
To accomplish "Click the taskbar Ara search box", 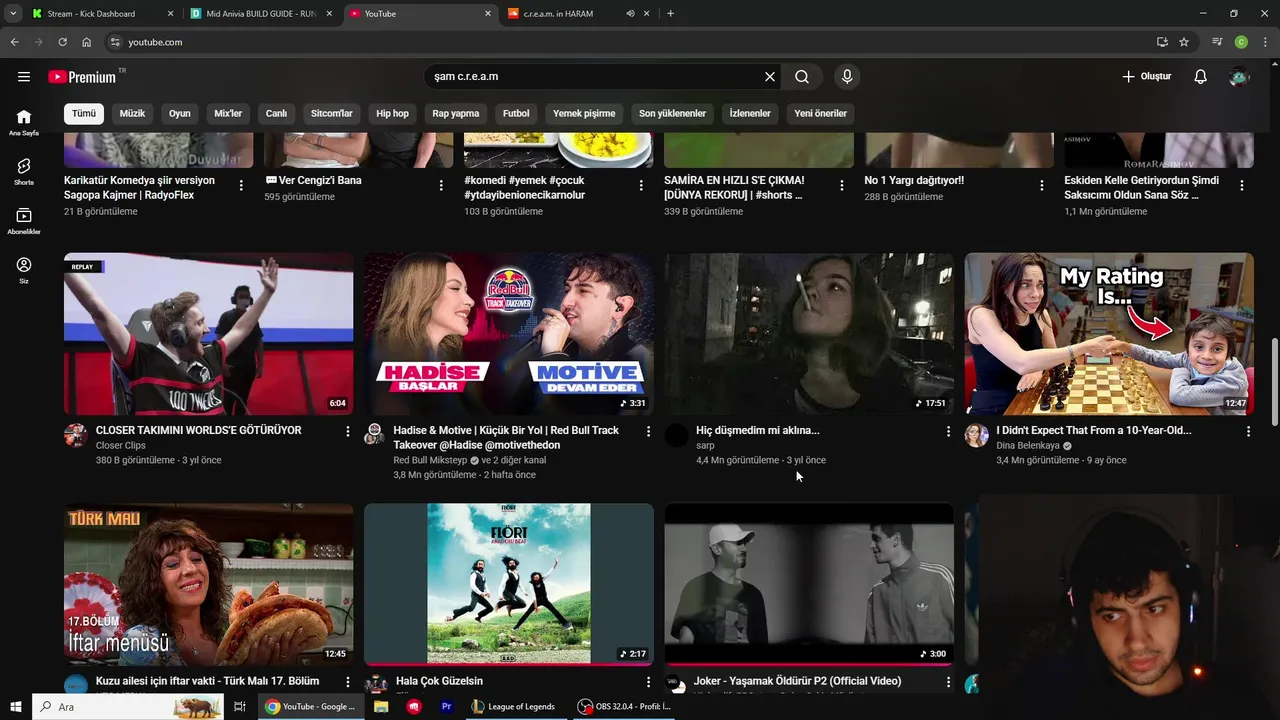I will pyautogui.click(x=128, y=707).
